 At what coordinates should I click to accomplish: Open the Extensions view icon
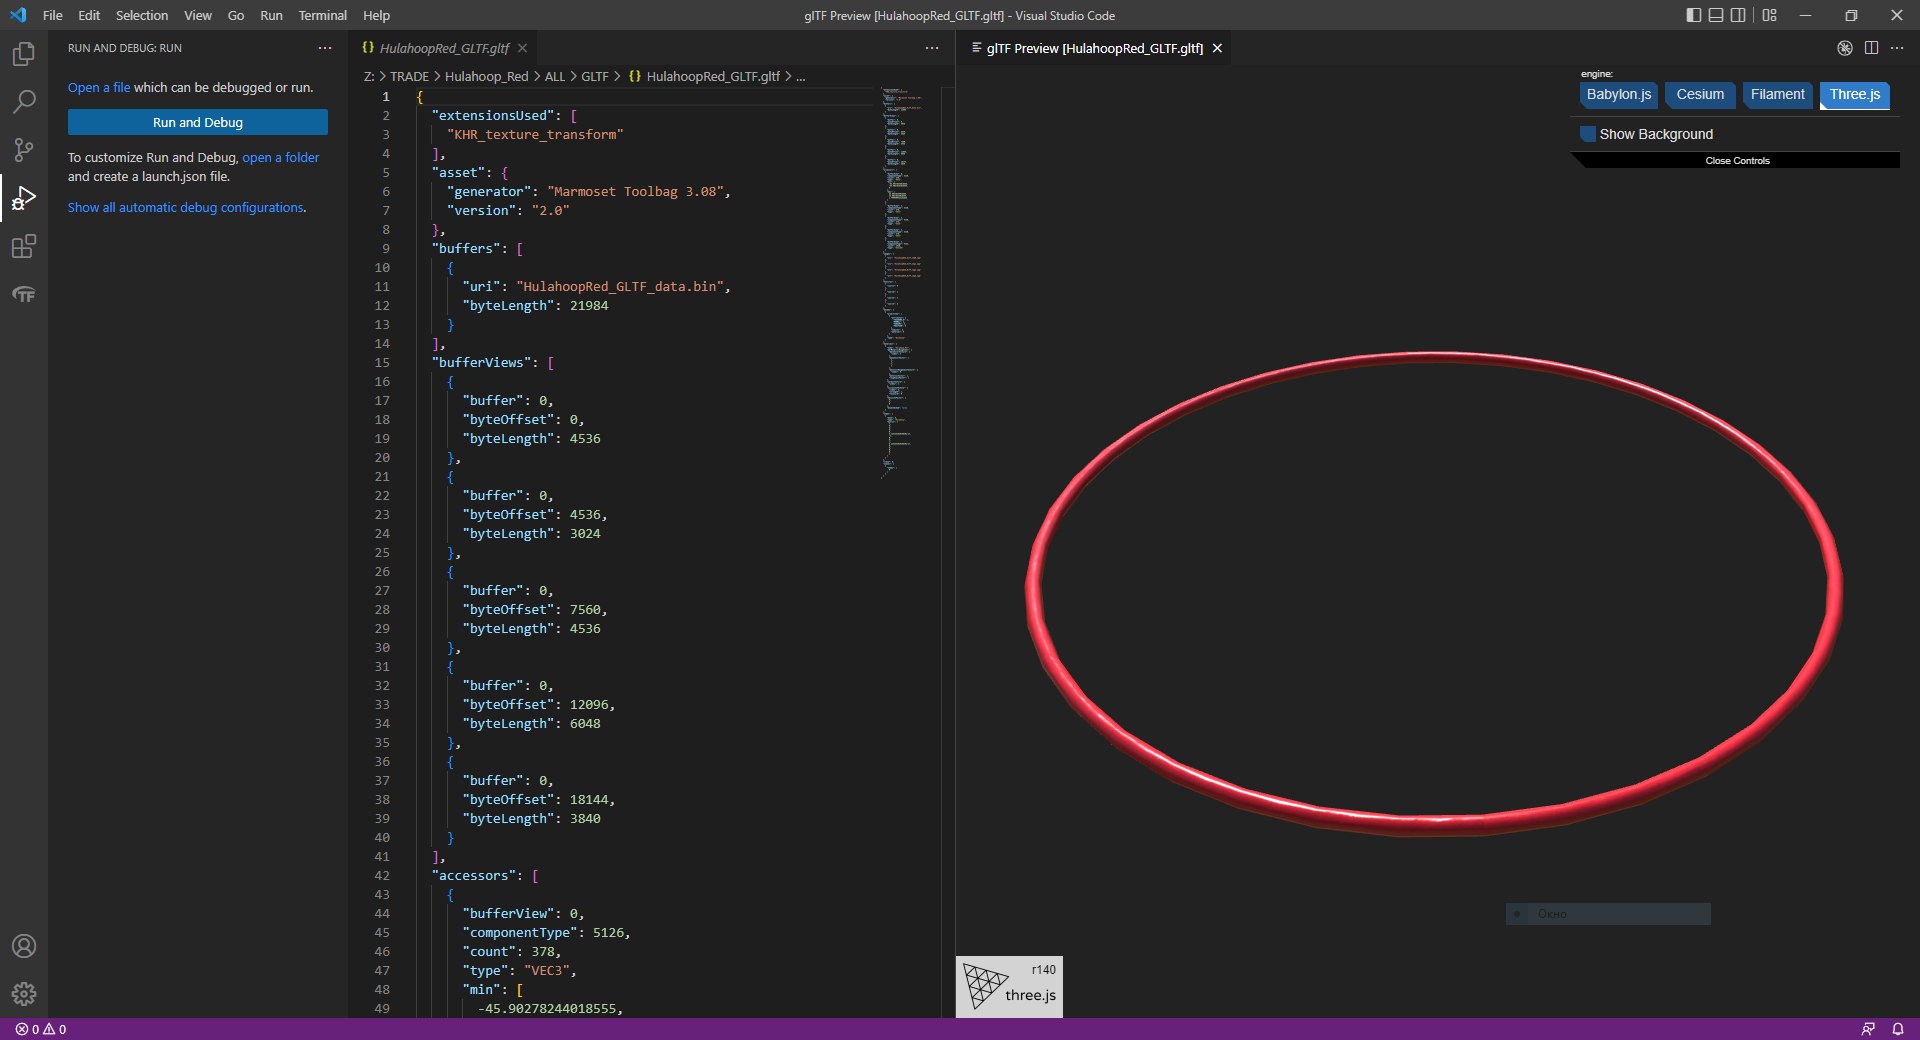tap(23, 246)
